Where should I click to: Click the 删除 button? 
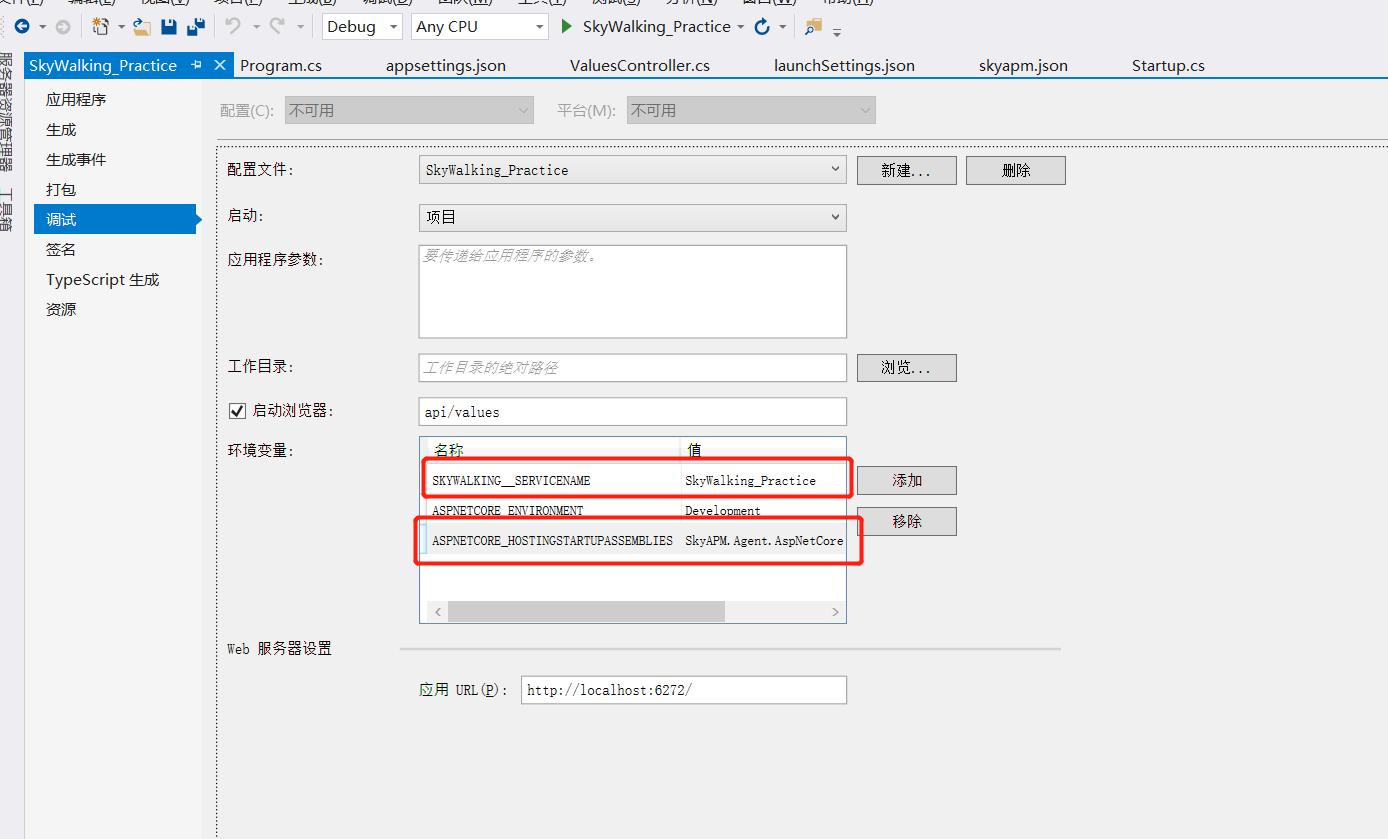[1015, 170]
